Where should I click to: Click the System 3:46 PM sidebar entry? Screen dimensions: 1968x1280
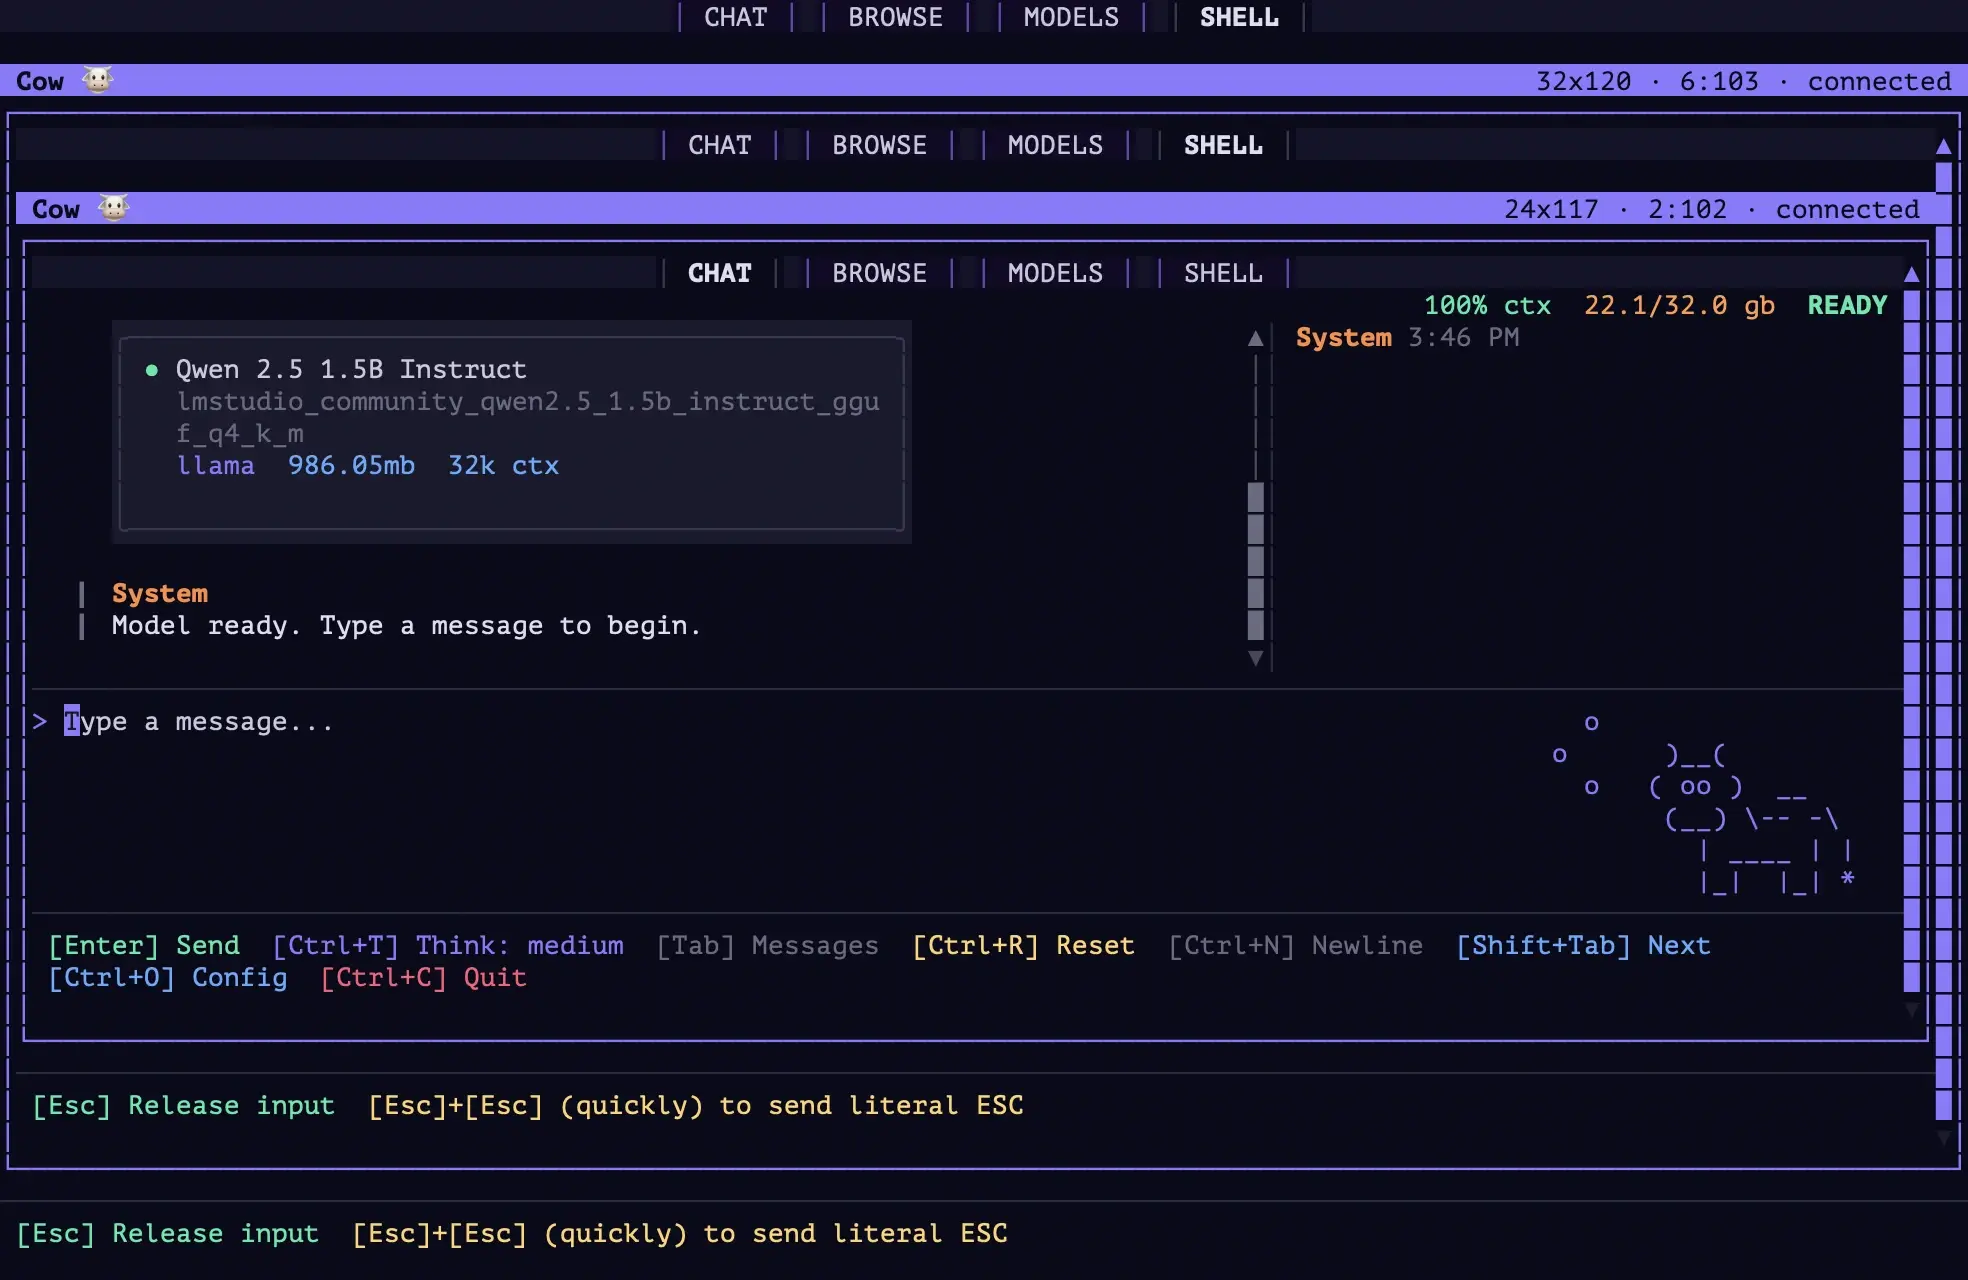pyautogui.click(x=1407, y=337)
